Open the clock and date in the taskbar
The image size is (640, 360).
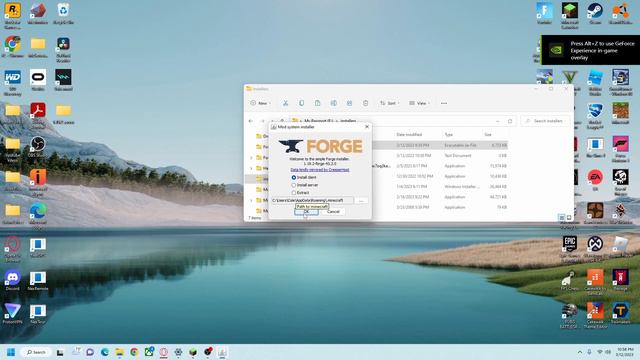[x=624, y=352]
